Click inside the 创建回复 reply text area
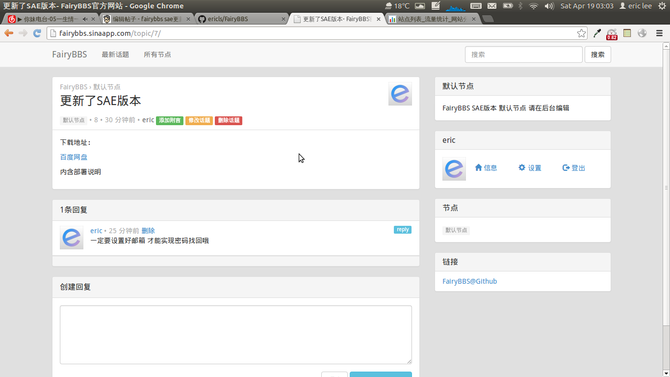Screen dimensions: 670x377 pos(236,335)
